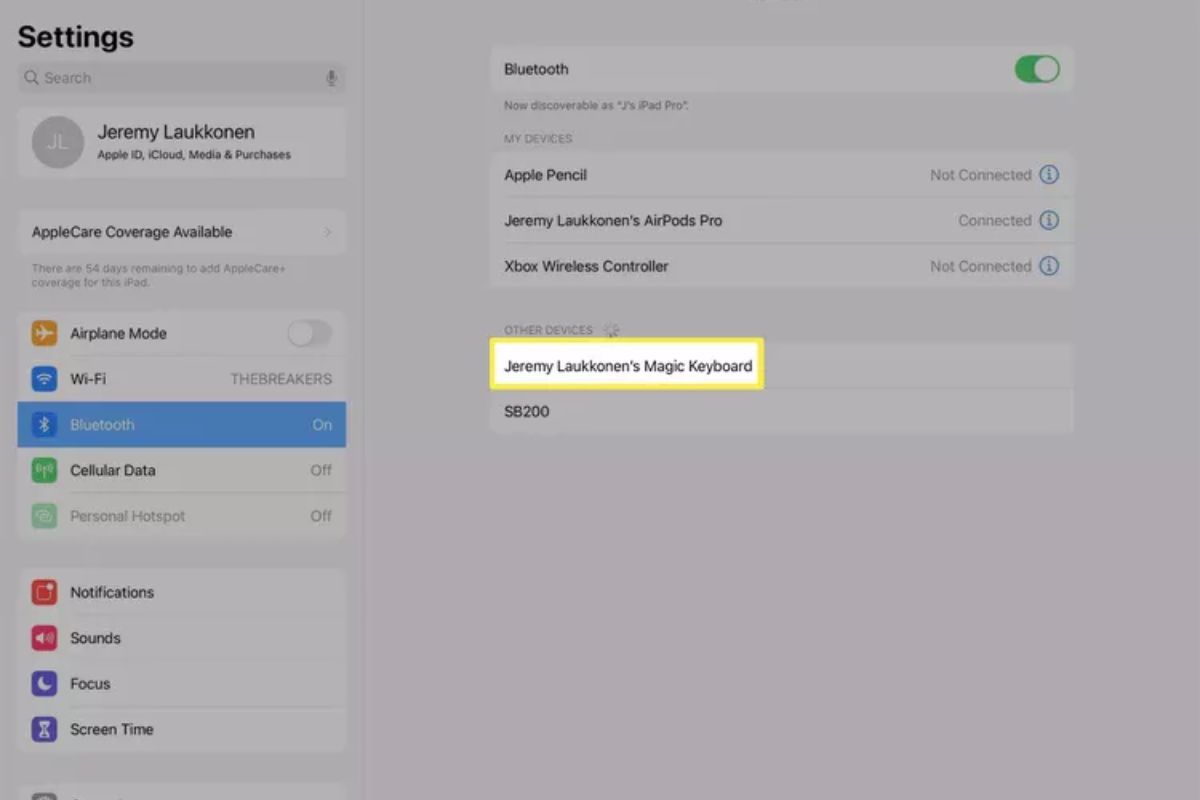Open the JL profile avatar
Screen dimensions: 1200x800
coord(57,142)
